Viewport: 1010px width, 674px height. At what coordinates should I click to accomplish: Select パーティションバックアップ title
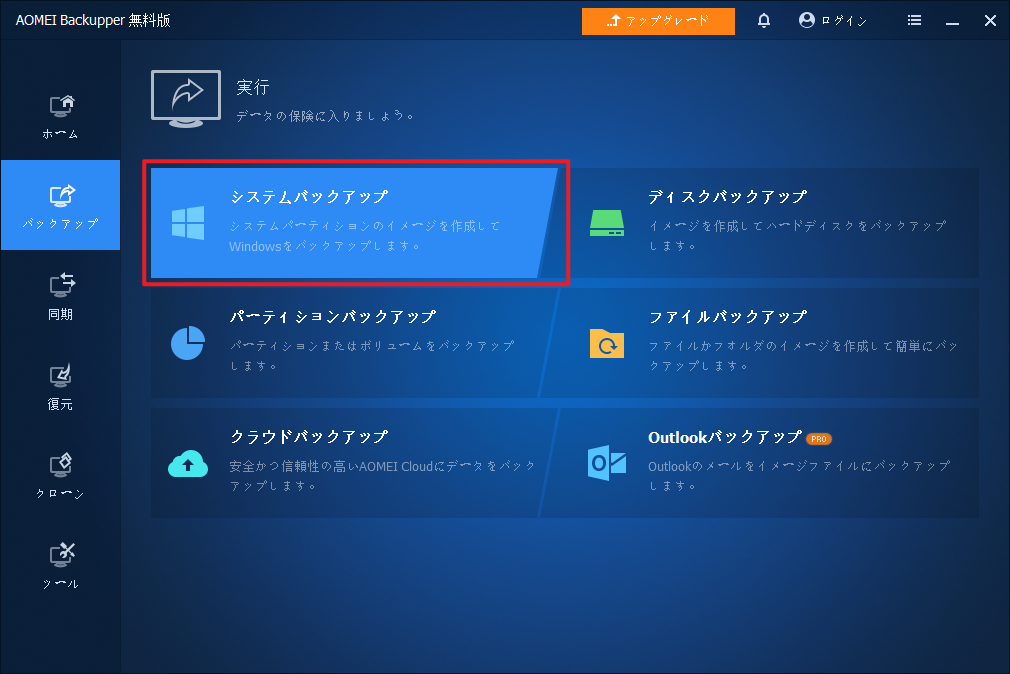pyautogui.click(x=333, y=317)
